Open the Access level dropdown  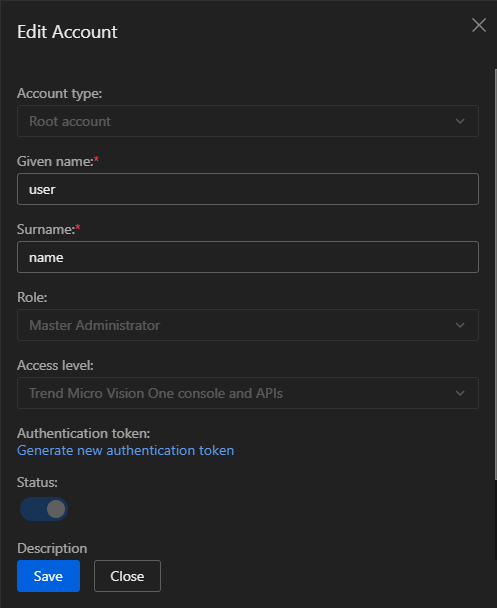[x=248, y=393]
